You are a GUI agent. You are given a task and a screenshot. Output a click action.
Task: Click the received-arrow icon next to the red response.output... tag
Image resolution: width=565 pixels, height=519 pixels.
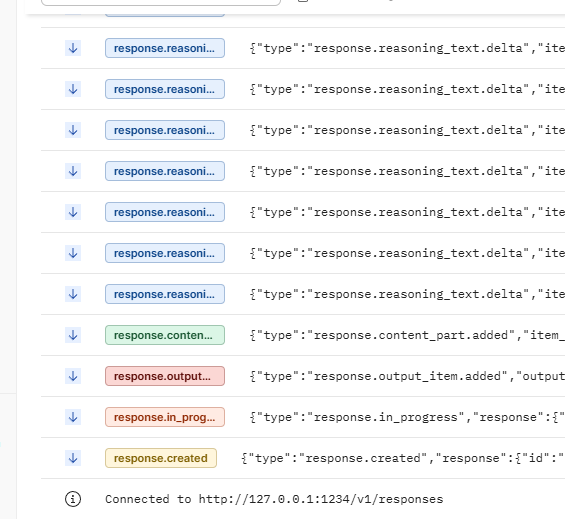[73, 376]
